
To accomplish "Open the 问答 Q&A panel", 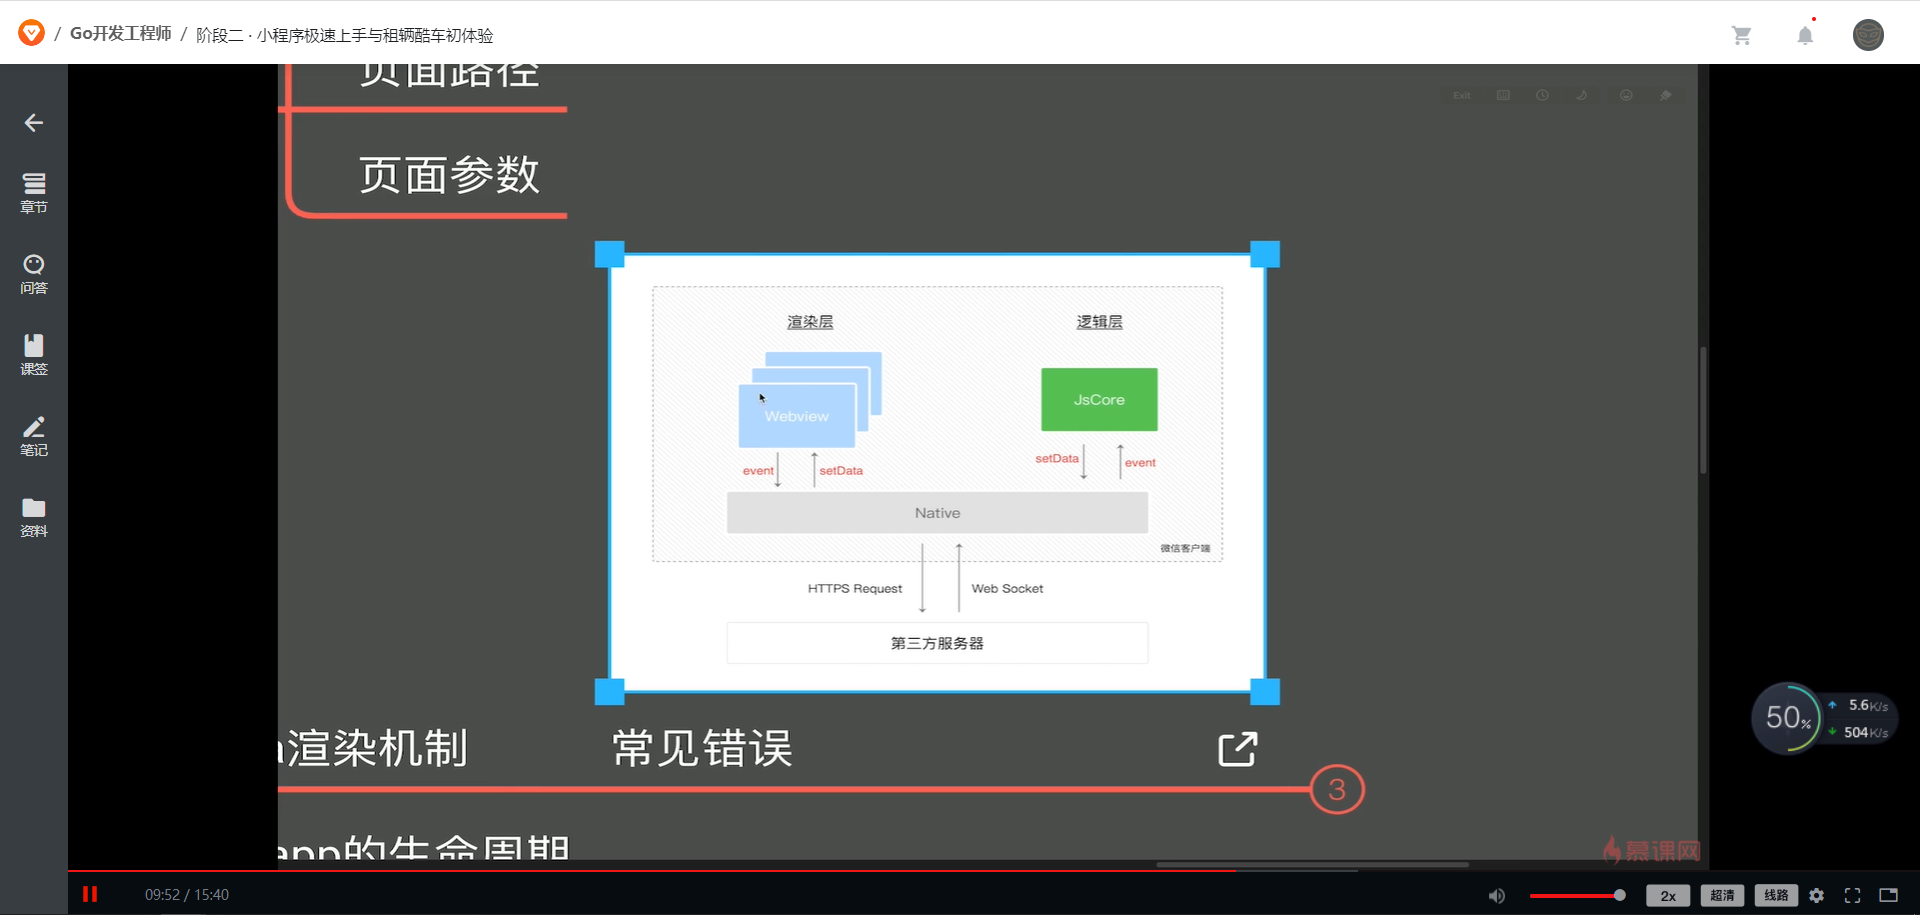I will coord(33,273).
